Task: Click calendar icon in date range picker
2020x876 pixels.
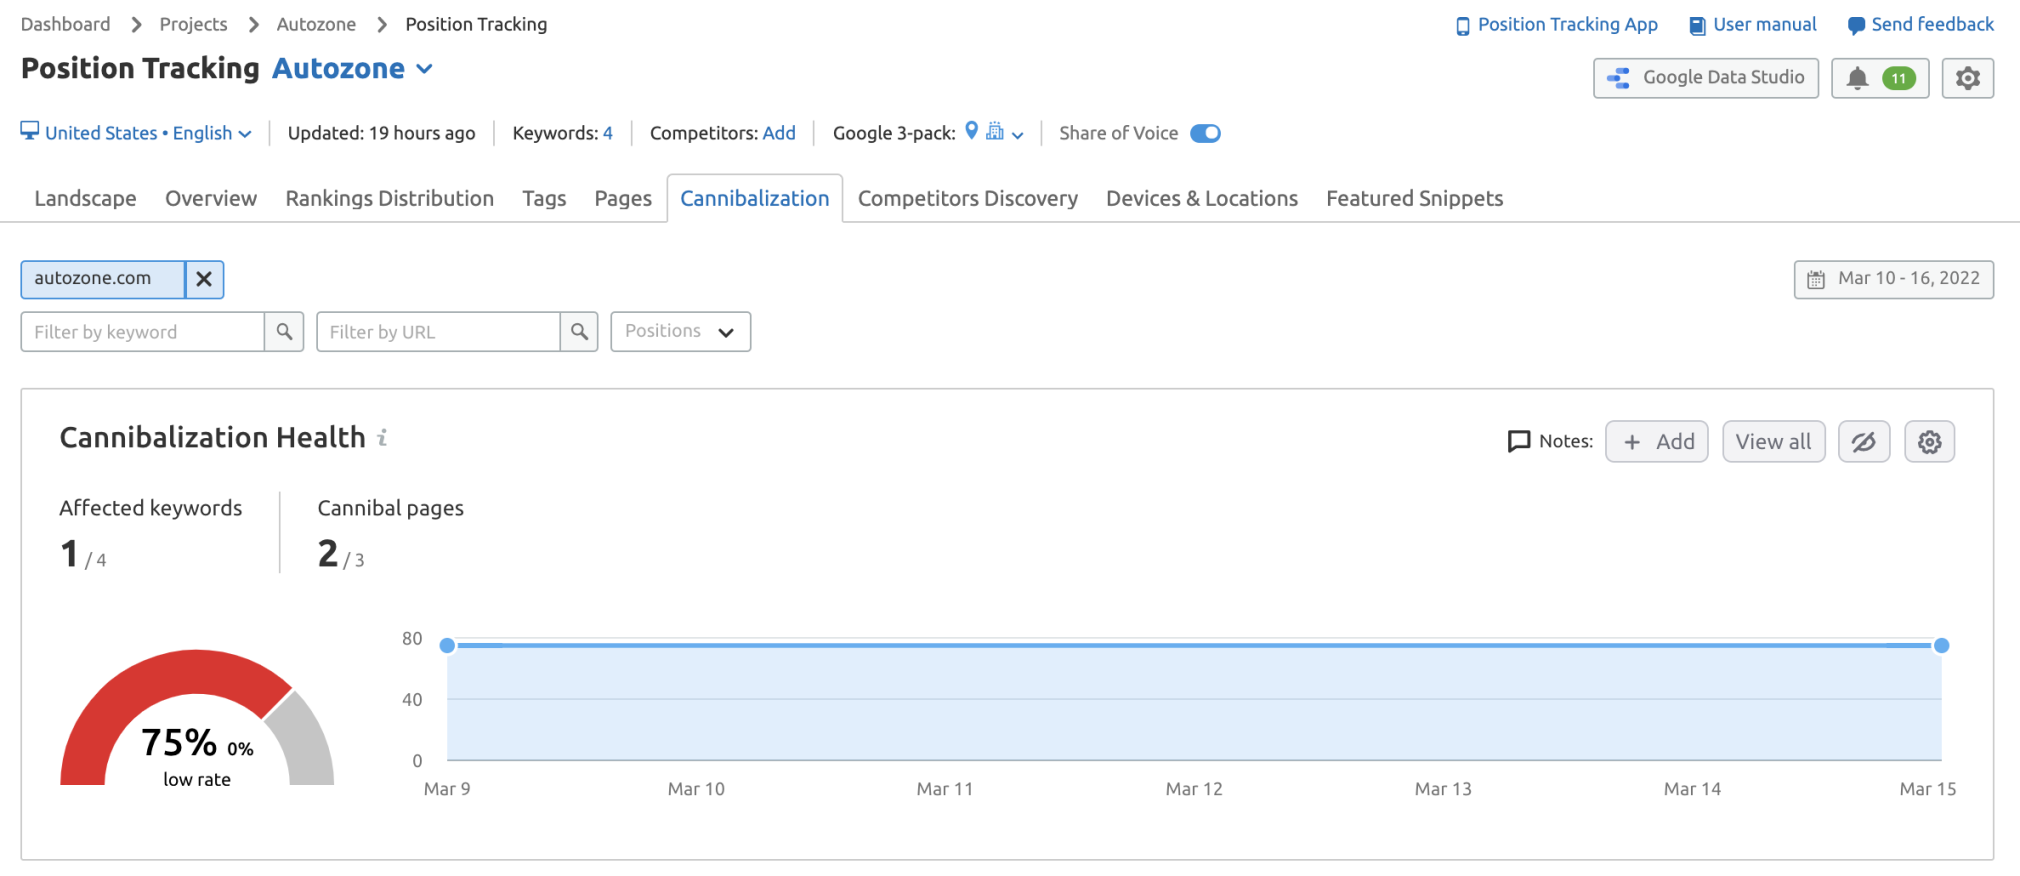Action: point(1816,280)
